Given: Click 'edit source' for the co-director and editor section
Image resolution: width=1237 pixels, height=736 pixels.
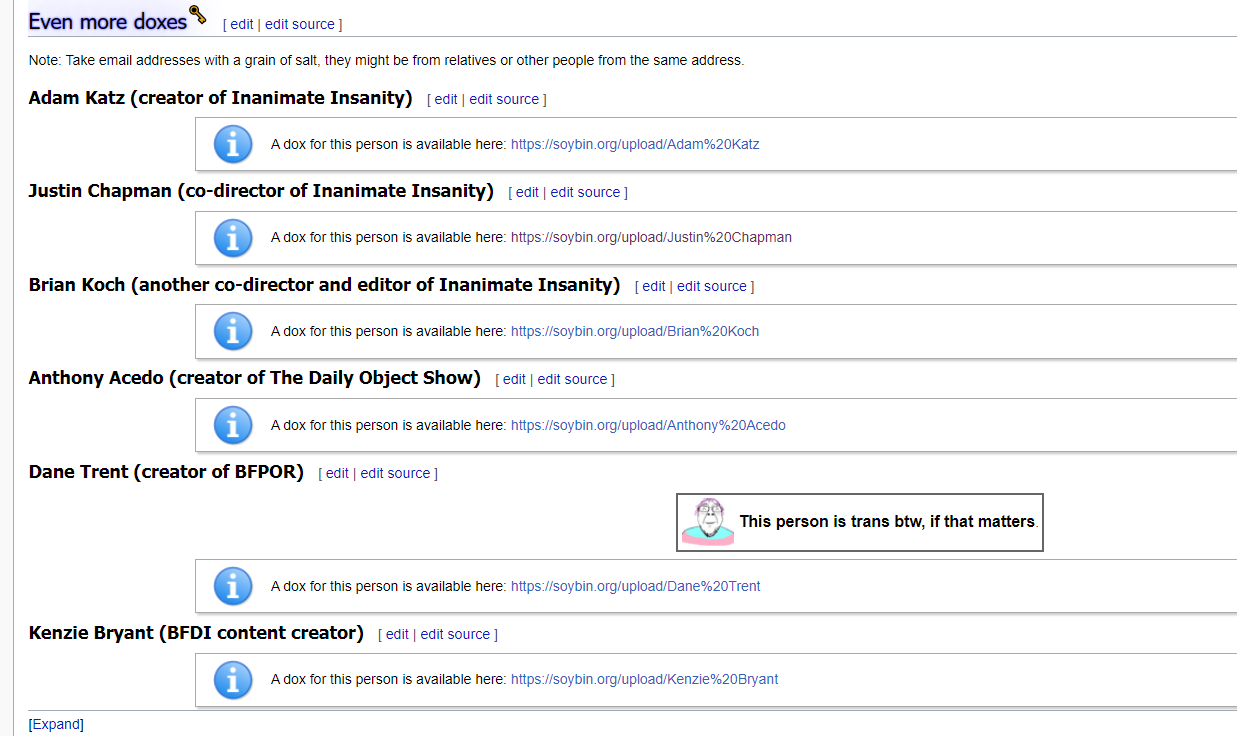Looking at the screenshot, I should pos(712,286).
